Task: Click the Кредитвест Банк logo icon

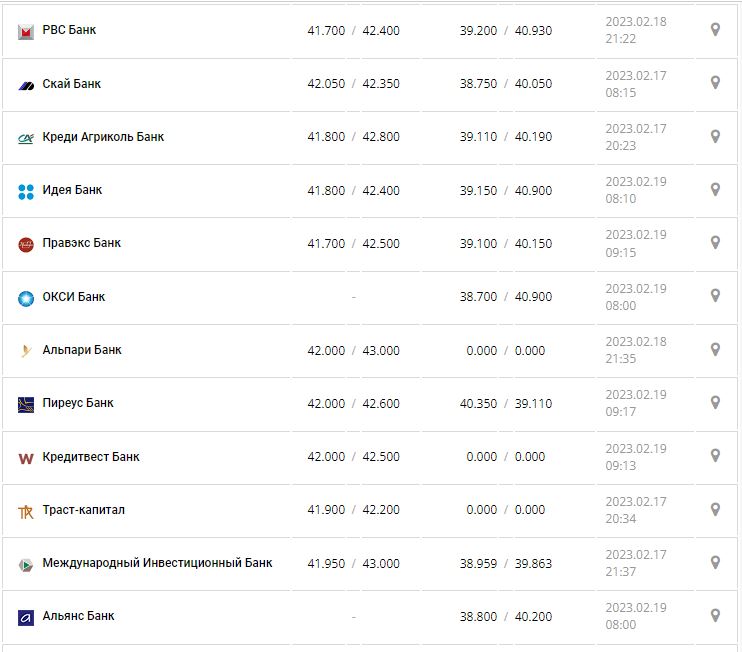Action: pos(26,458)
